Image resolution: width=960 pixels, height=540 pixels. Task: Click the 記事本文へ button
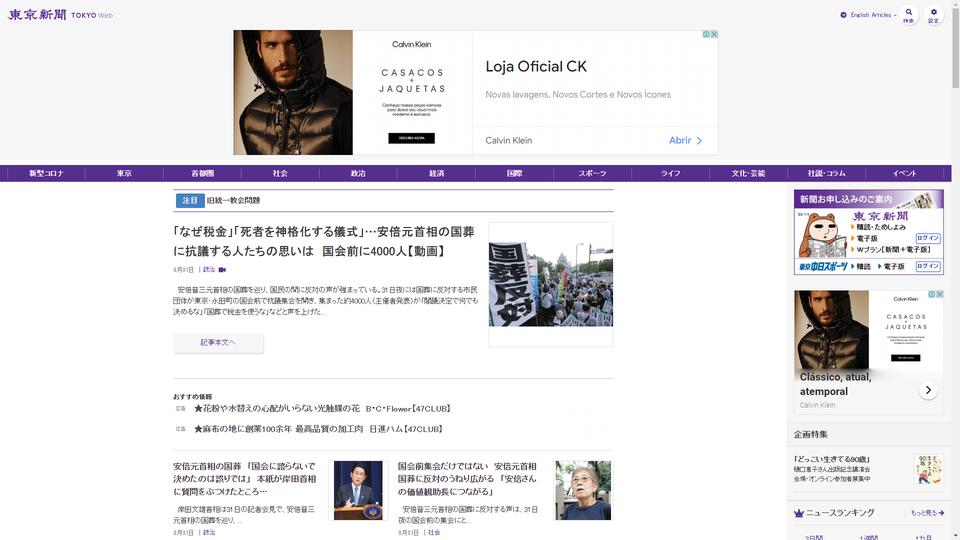click(x=218, y=343)
